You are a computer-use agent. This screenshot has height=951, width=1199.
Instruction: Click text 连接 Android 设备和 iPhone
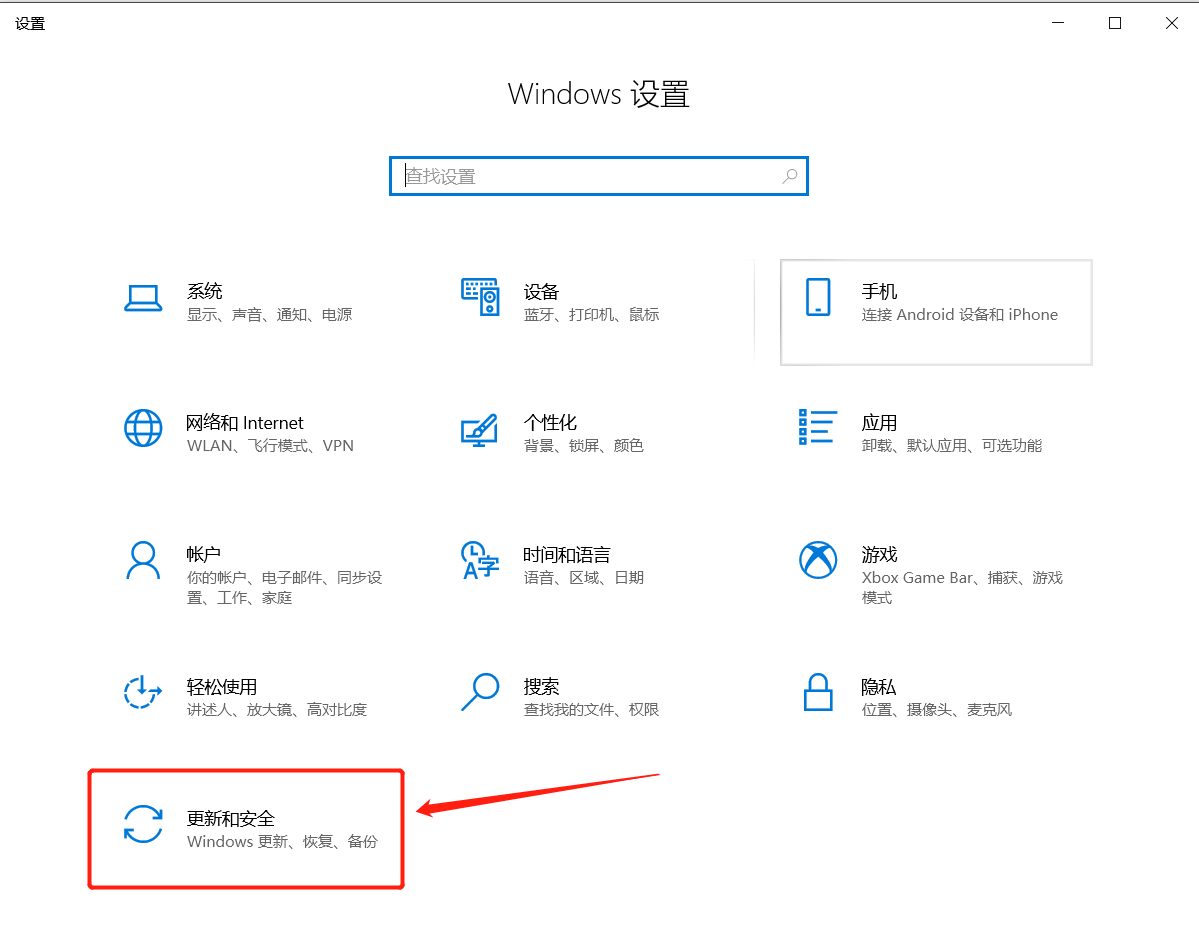pos(960,315)
